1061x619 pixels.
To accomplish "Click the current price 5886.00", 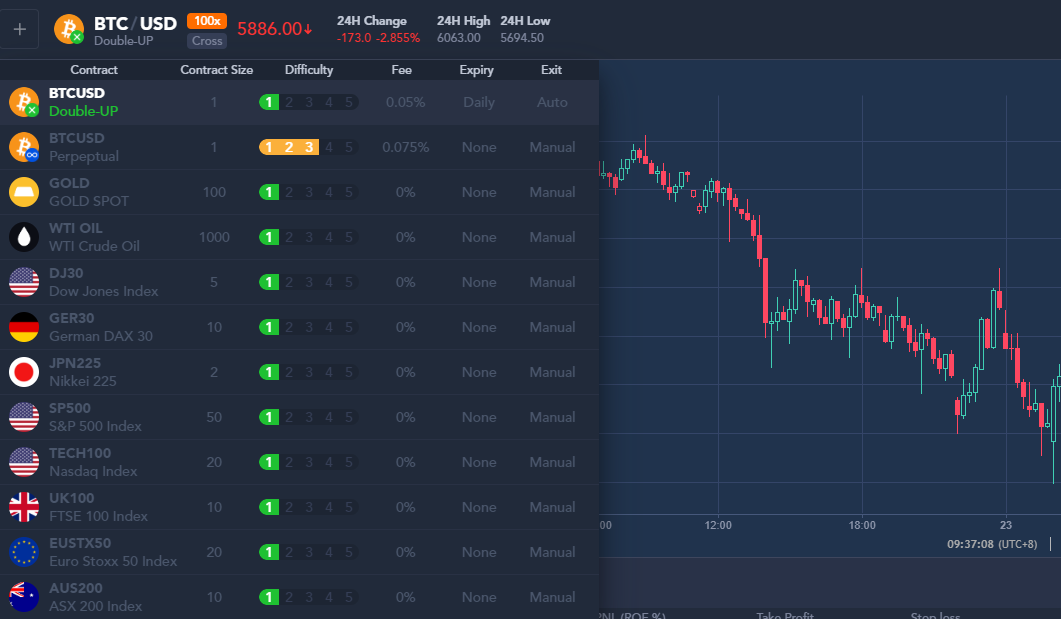I will pos(275,29).
